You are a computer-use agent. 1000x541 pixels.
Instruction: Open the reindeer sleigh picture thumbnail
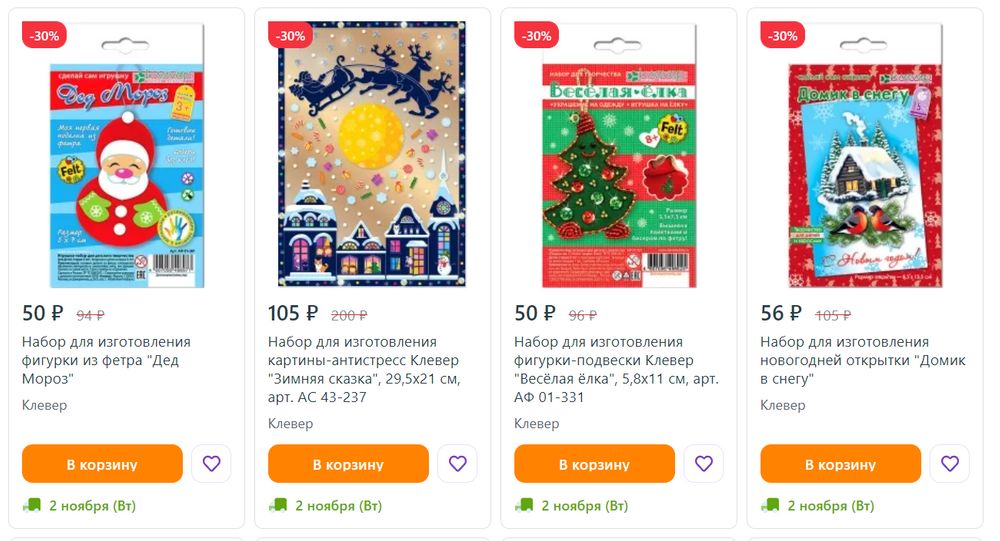click(372, 154)
